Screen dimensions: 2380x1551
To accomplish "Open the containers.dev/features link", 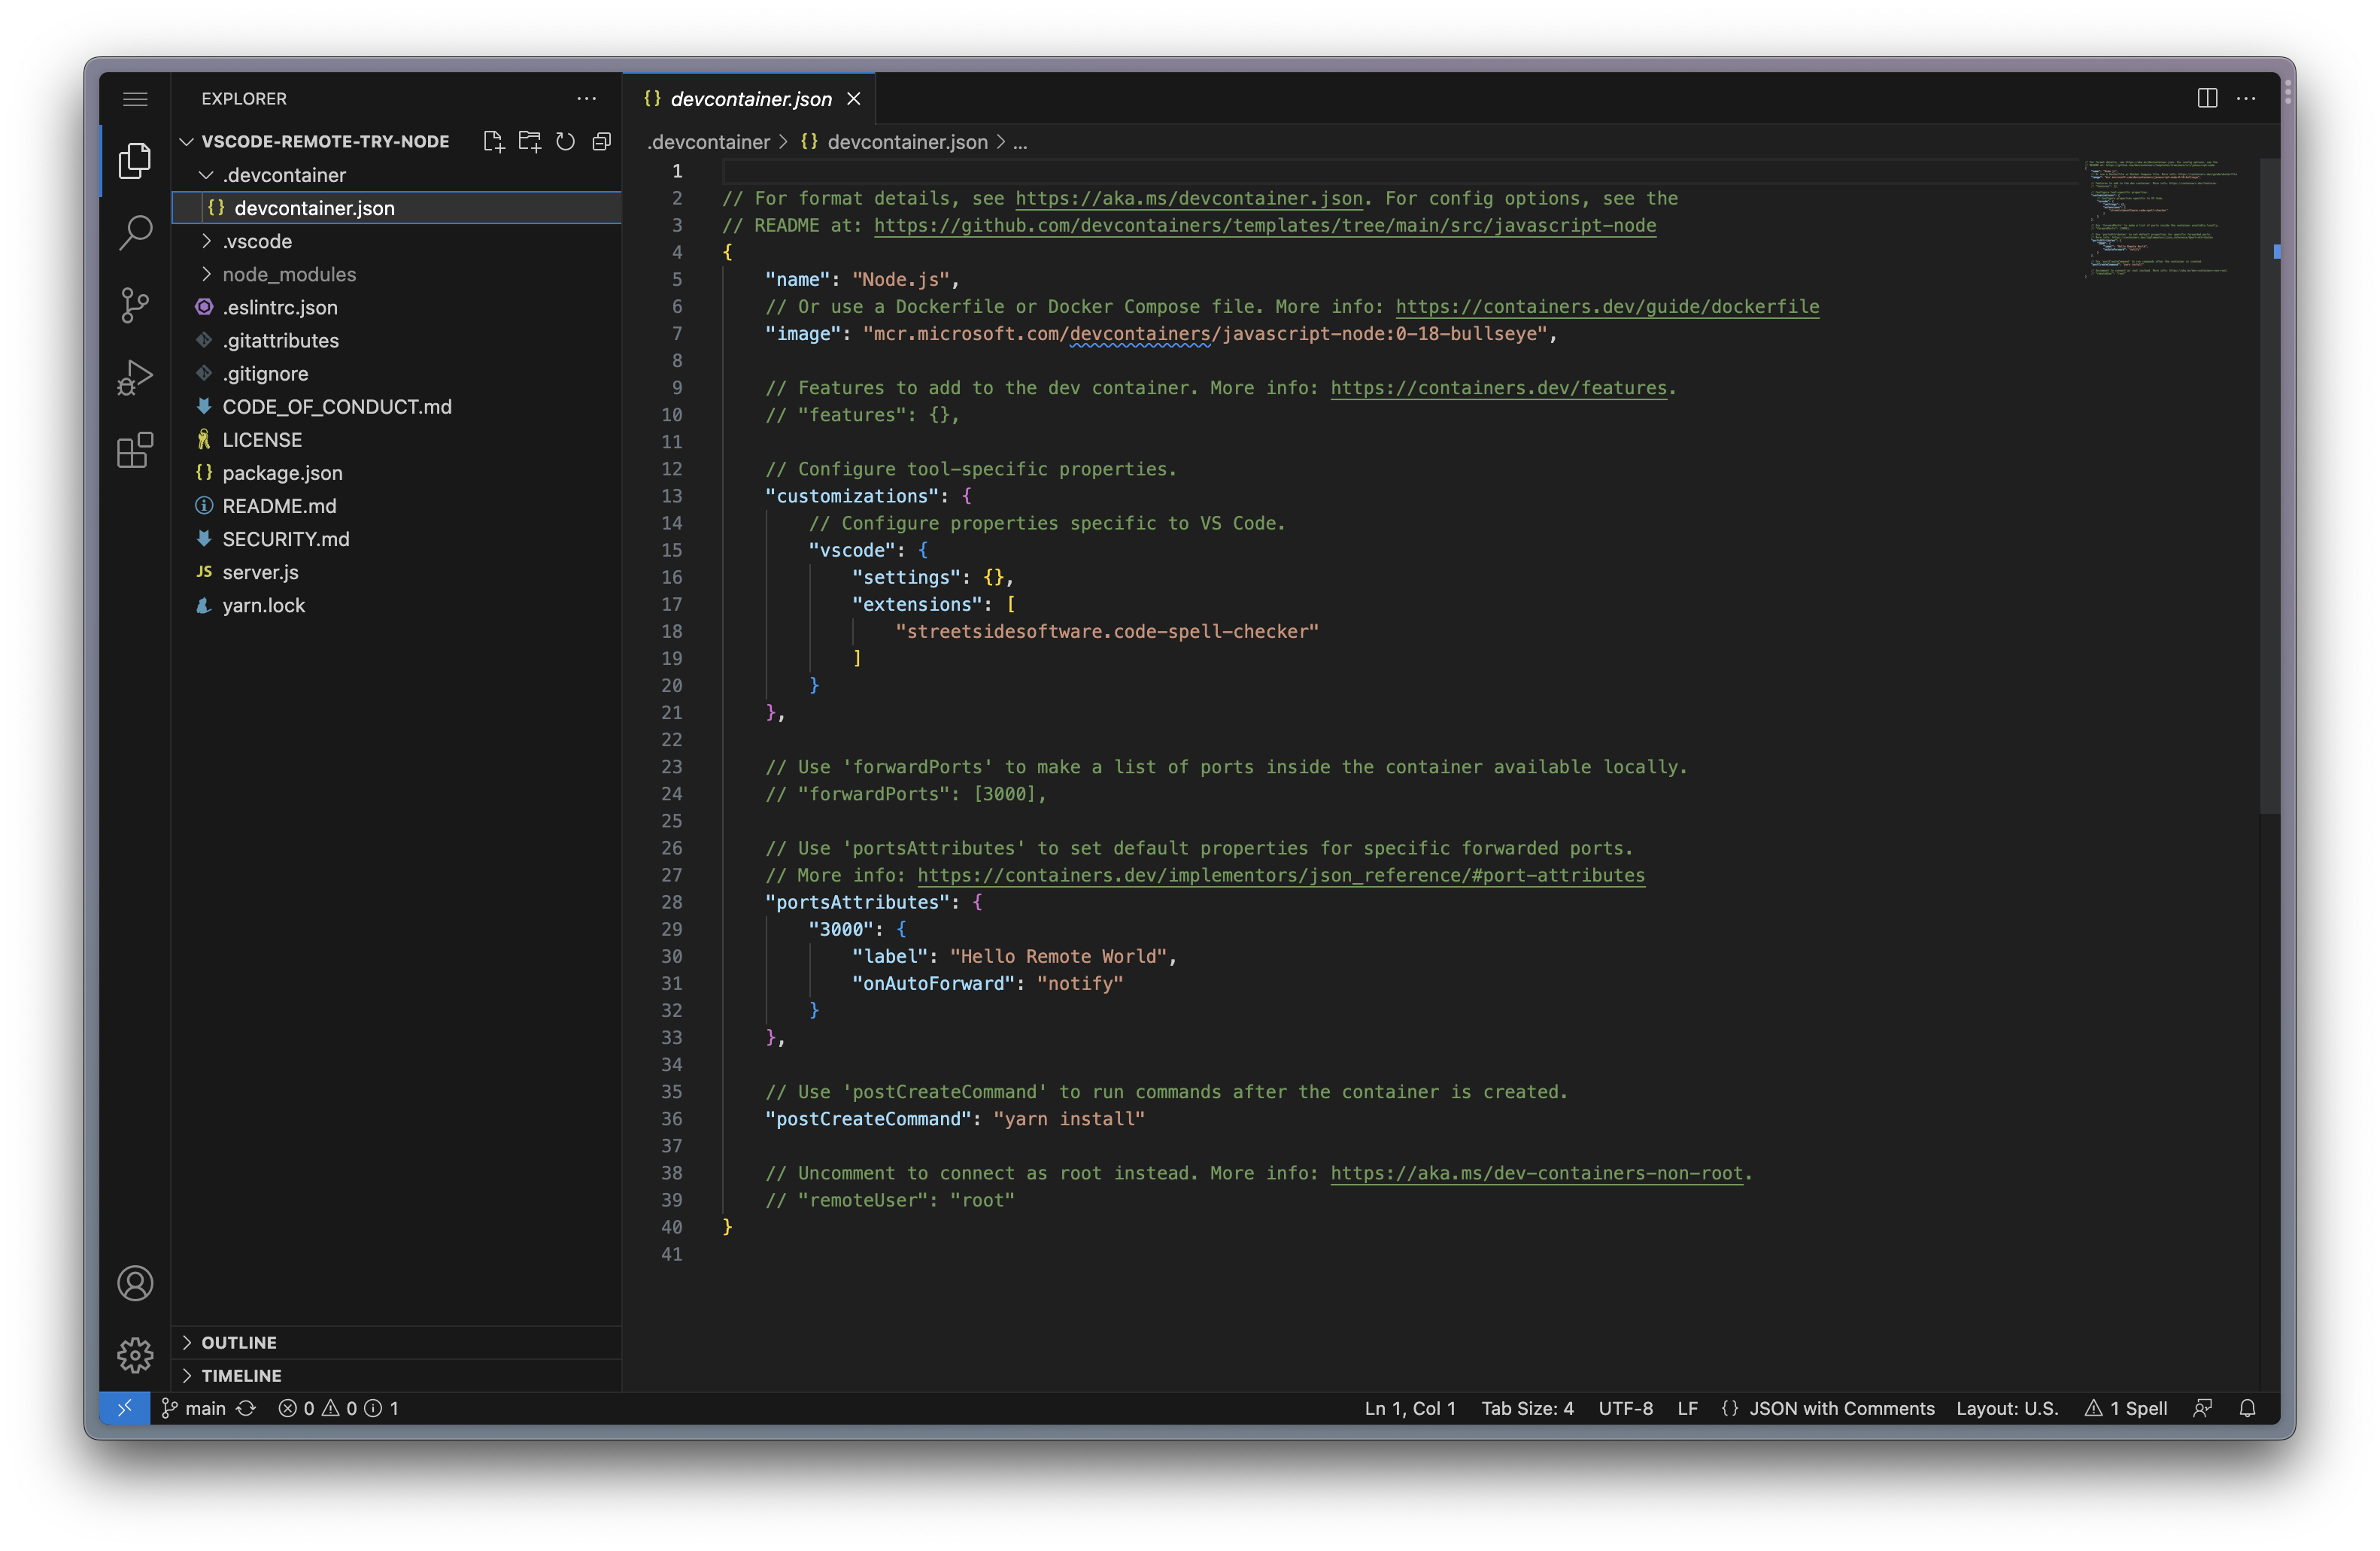I will click(1498, 388).
